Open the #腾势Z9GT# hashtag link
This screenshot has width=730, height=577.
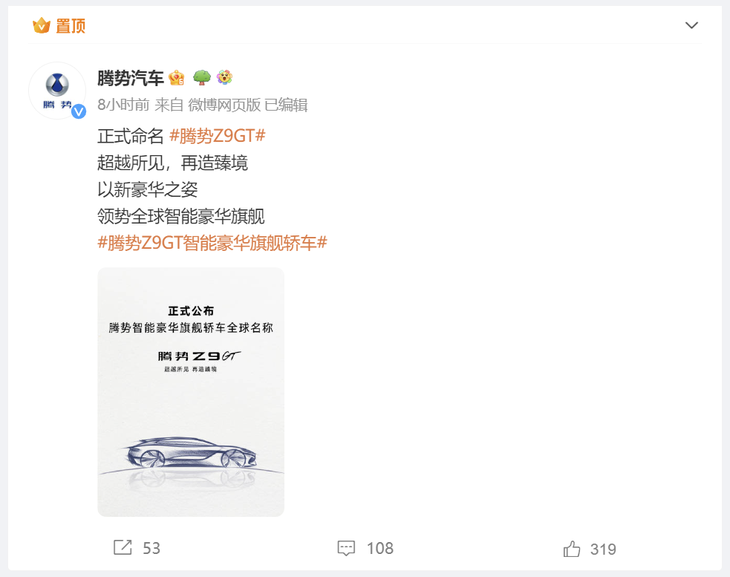click(x=217, y=136)
